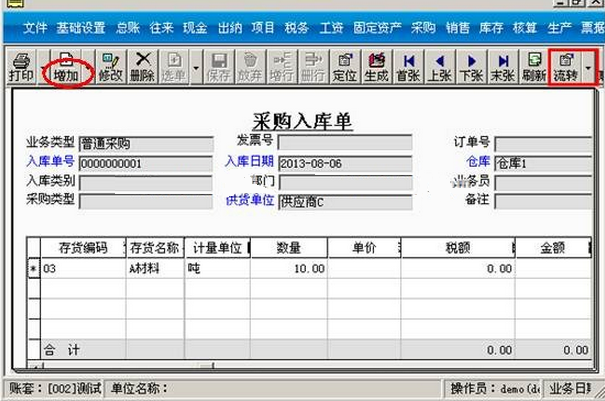Image resolution: width=605 pixels, height=401 pixels.
Task: Click the 流转 toolbar button
Action: click(x=567, y=67)
